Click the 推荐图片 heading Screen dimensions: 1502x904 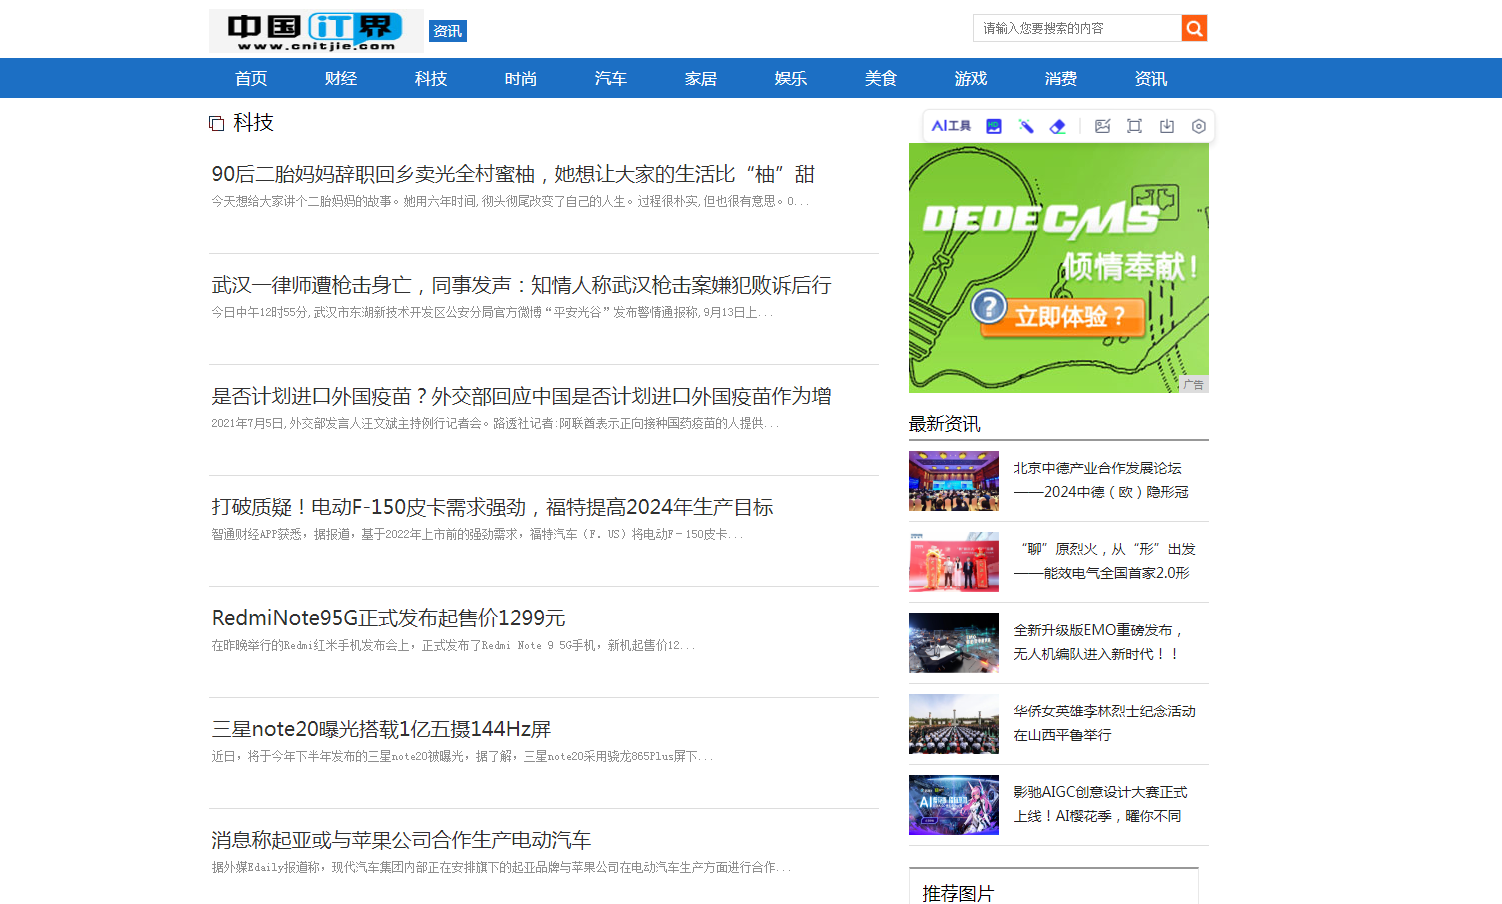pyautogui.click(x=958, y=893)
